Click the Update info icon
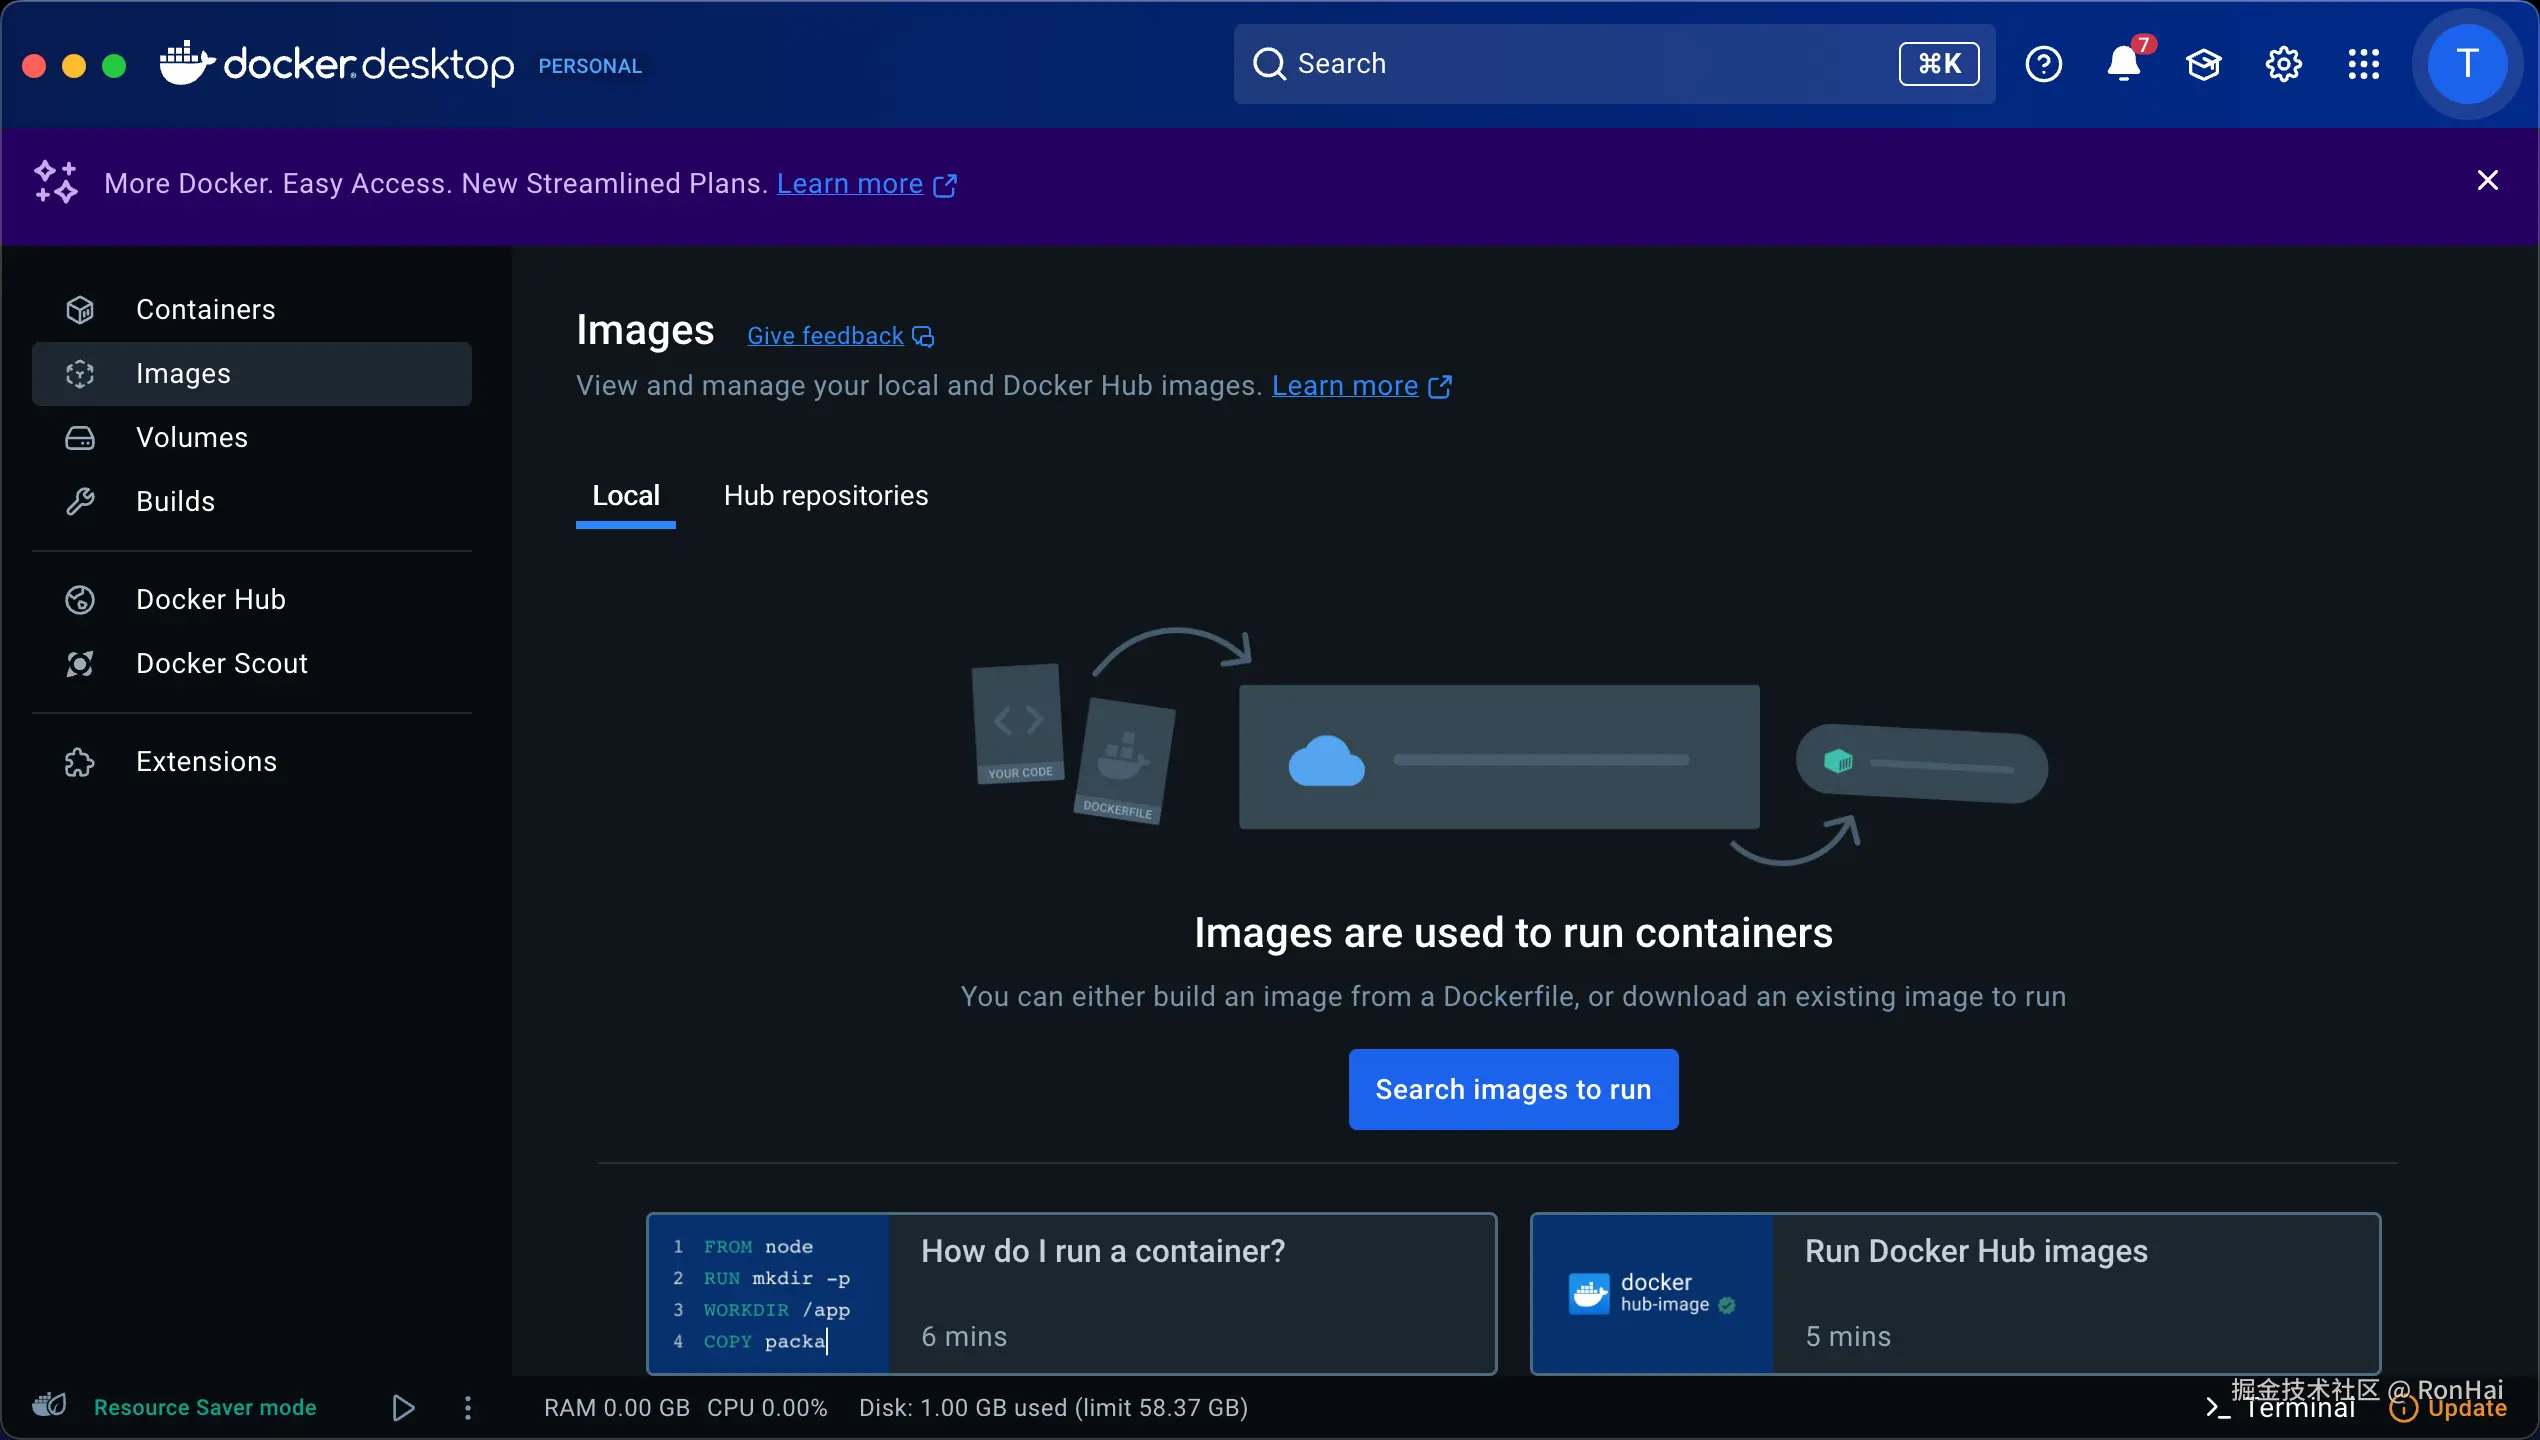This screenshot has height=1440, width=2540. pos(2403,1408)
